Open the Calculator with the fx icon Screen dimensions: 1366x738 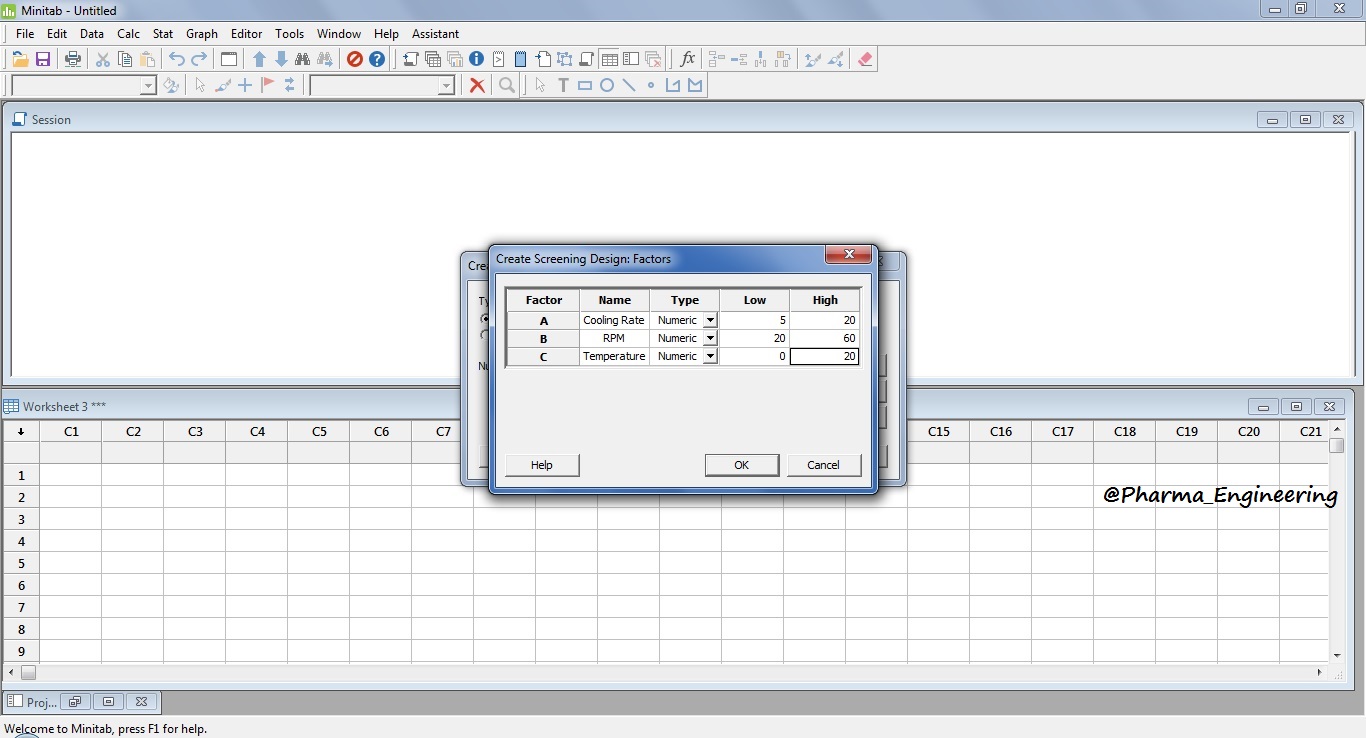point(687,59)
